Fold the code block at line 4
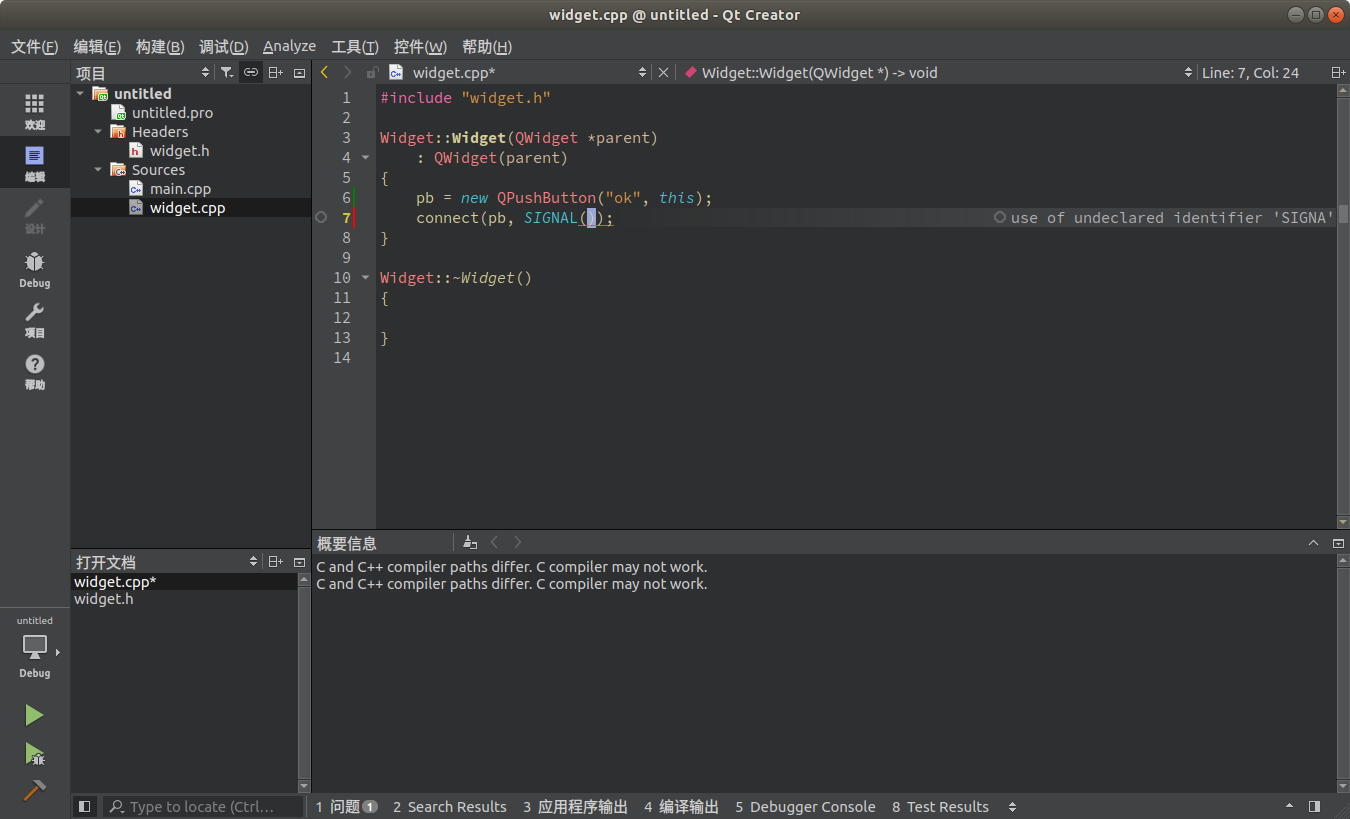 click(x=365, y=157)
